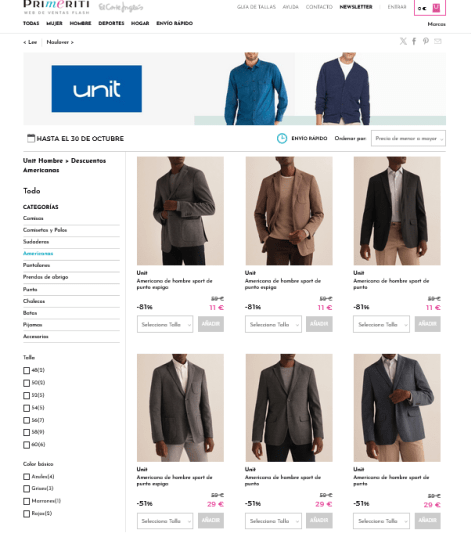Image resolution: width=475 pixels, height=537 pixels.
Task: Click the Primeriti logo
Action: 57,7
